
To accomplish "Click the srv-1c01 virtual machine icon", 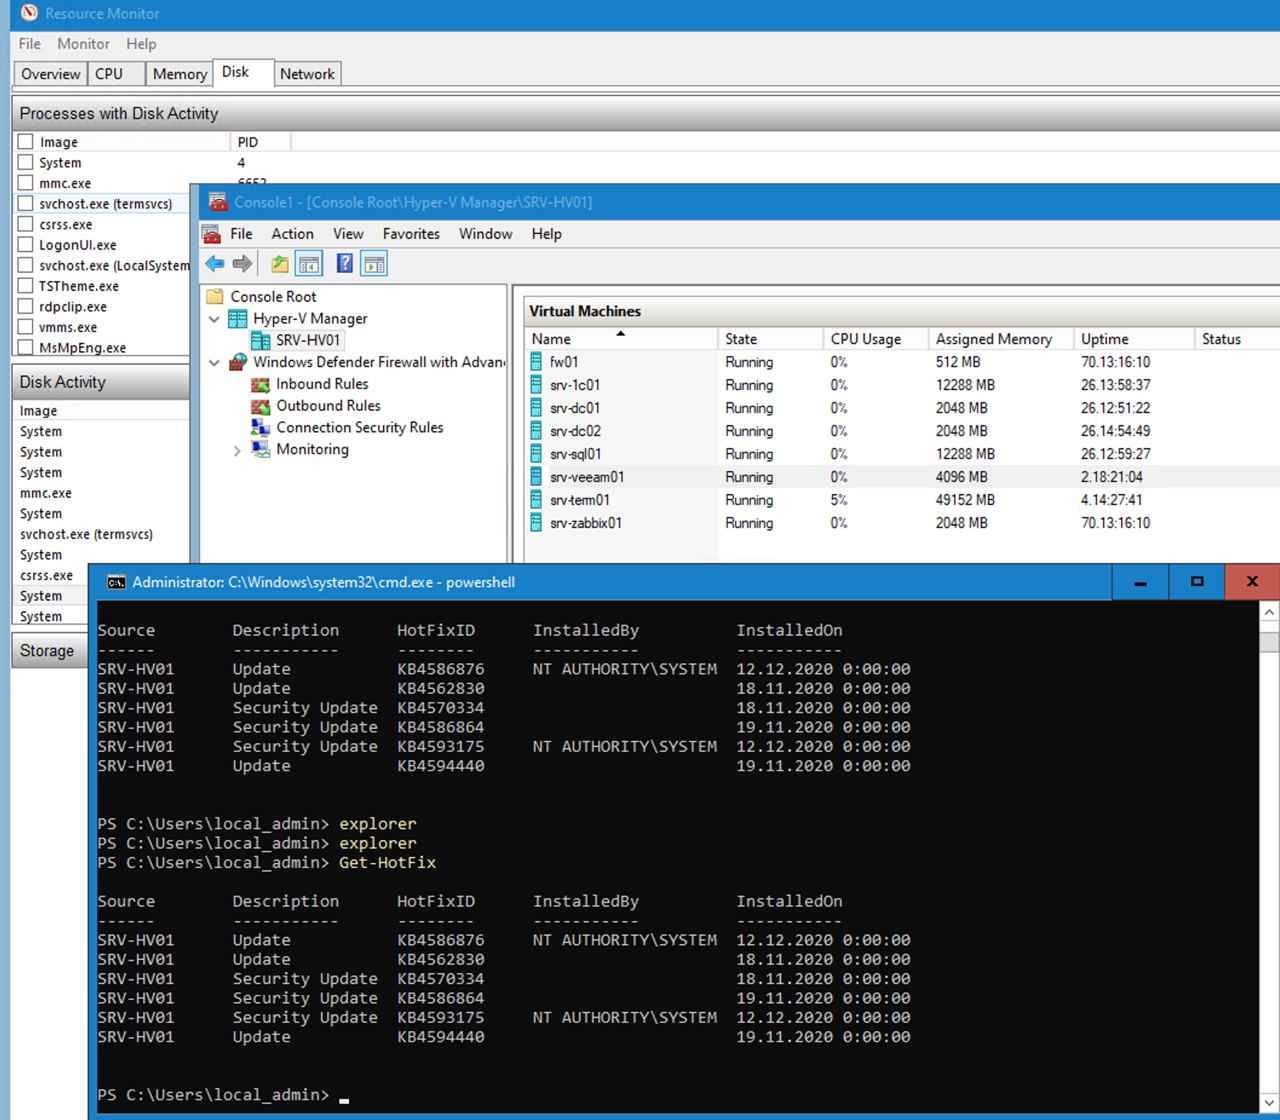I will pos(536,385).
